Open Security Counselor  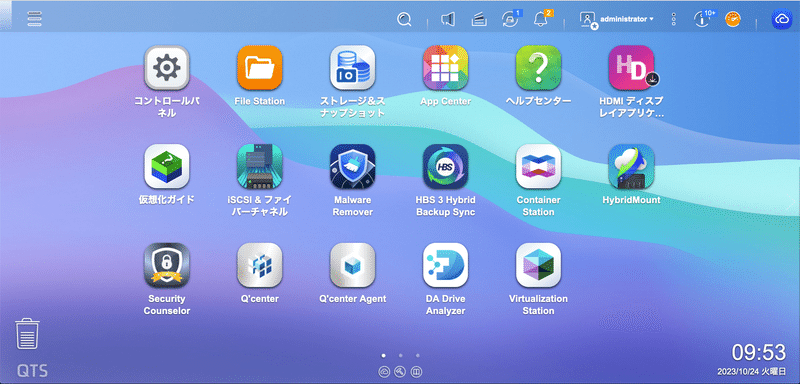(x=167, y=265)
